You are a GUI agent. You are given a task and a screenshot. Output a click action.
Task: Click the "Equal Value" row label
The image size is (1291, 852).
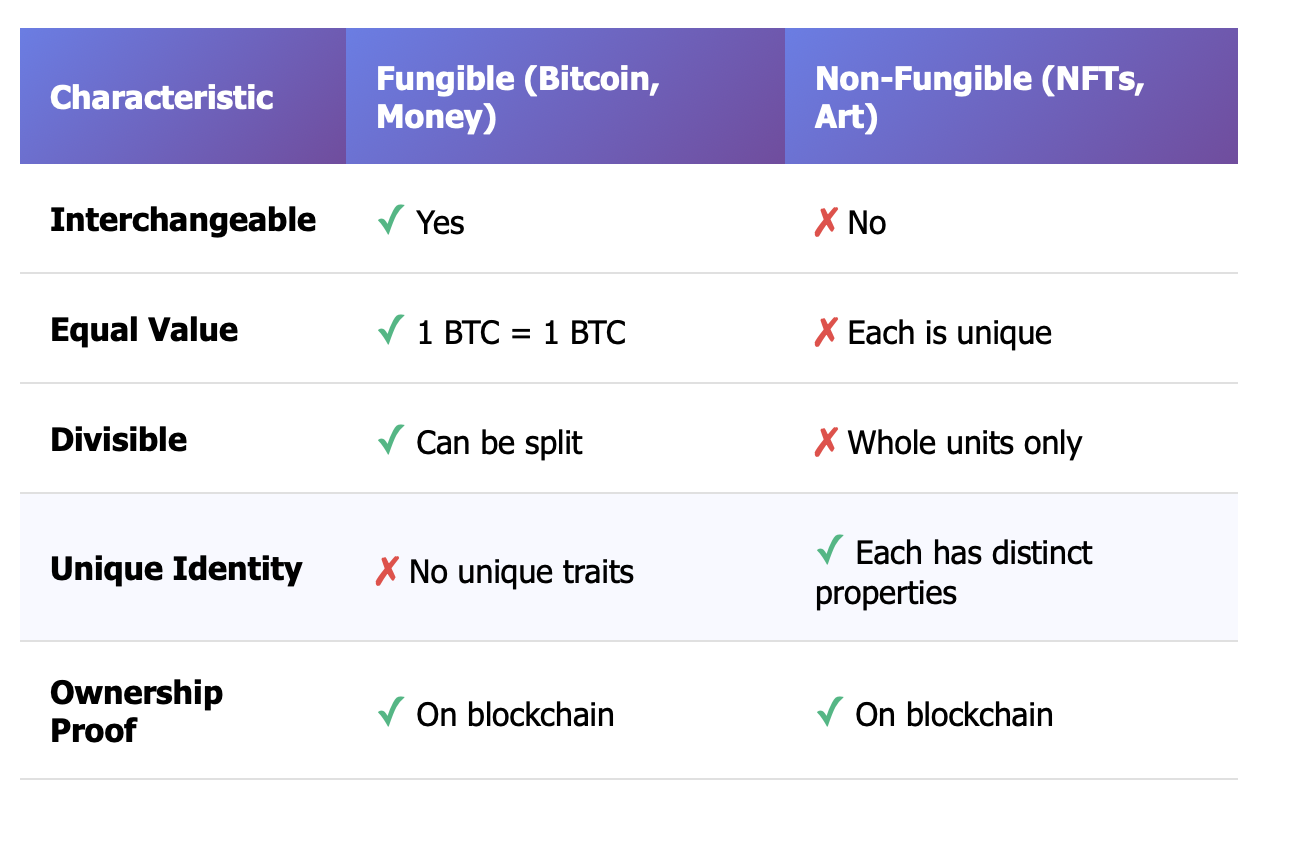click(144, 330)
